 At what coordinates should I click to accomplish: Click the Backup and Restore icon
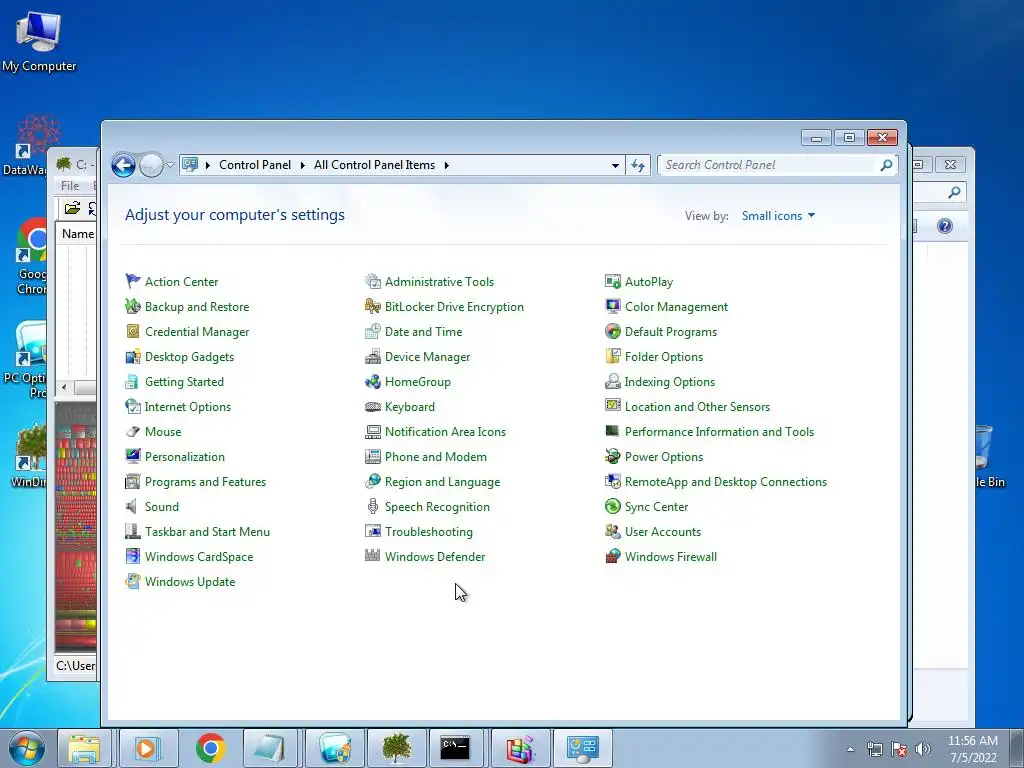pyautogui.click(x=133, y=306)
